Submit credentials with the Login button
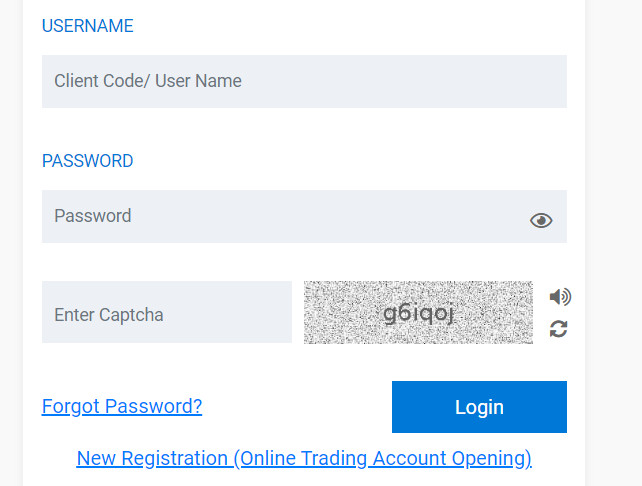 pyautogui.click(x=479, y=407)
